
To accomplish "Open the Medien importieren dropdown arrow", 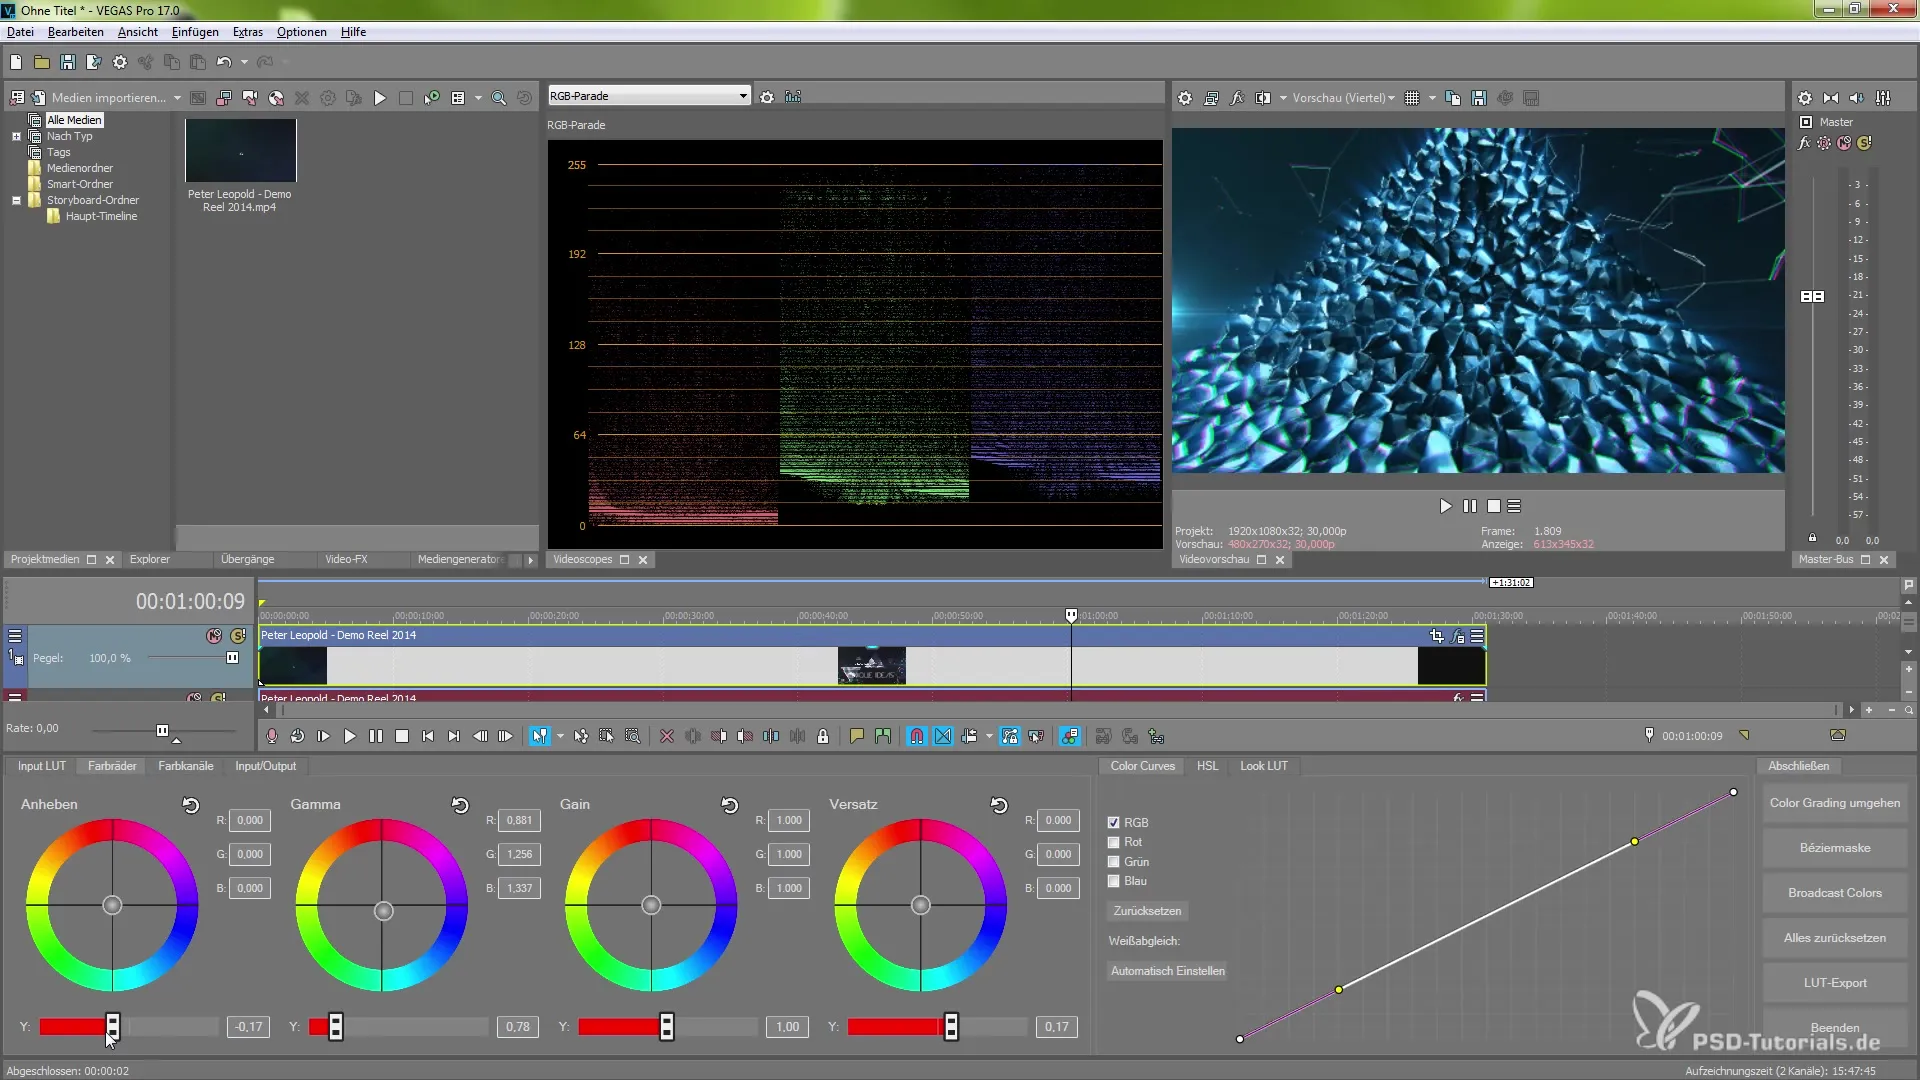I will pyautogui.click(x=177, y=98).
